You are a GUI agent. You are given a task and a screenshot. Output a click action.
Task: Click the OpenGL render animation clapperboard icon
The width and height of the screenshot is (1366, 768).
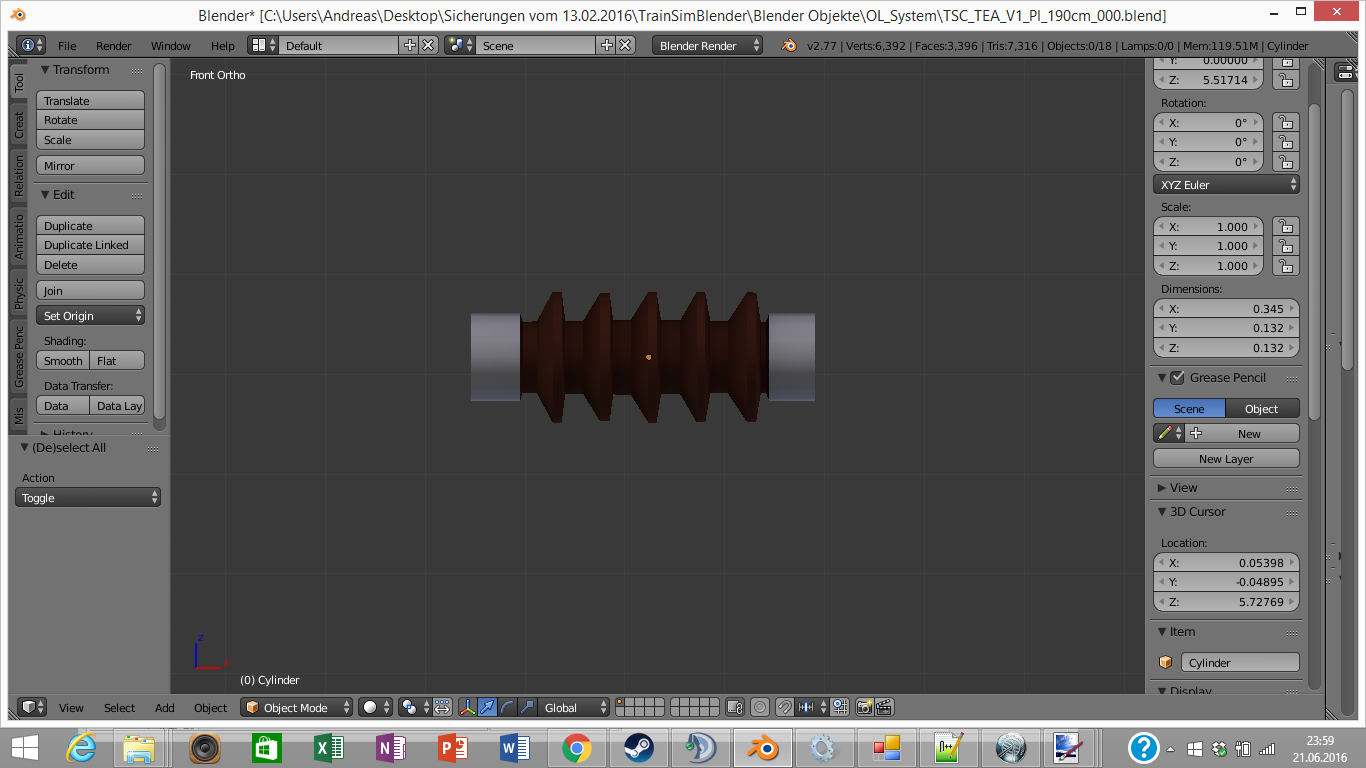[x=884, y=707]
